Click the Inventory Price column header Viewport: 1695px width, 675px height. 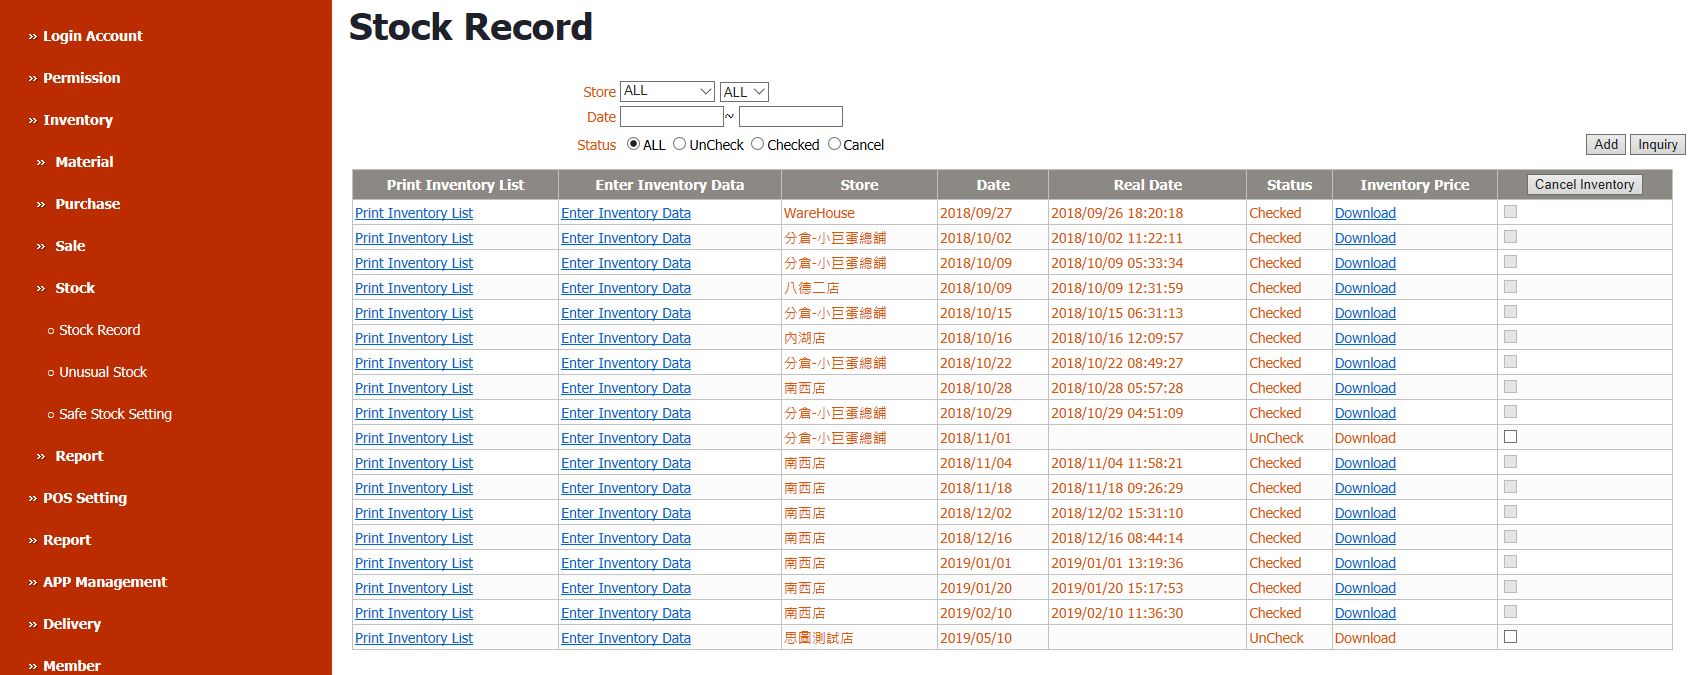1414,185
